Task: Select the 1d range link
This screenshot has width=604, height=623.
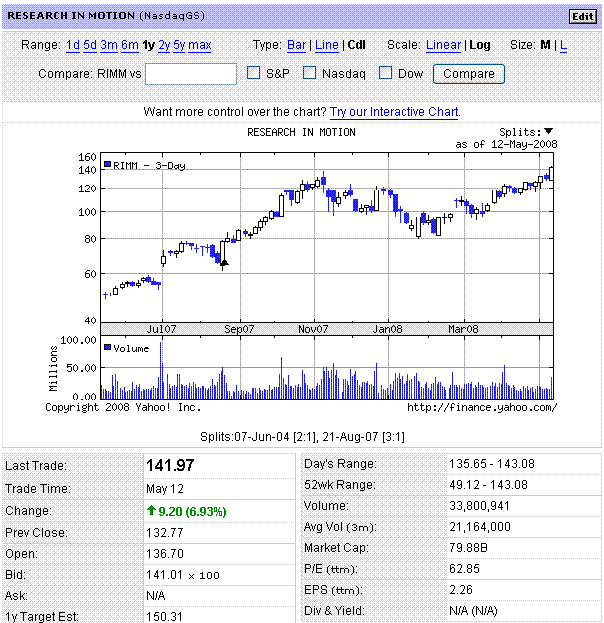Action: click(73, 45)
